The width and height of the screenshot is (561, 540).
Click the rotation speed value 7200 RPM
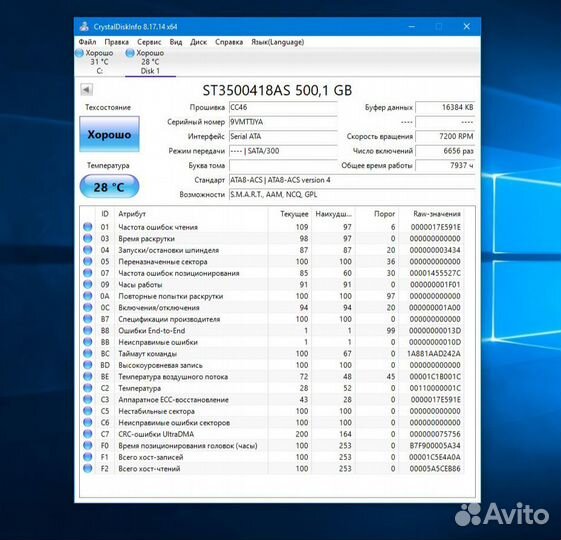[x=445, y=136]
